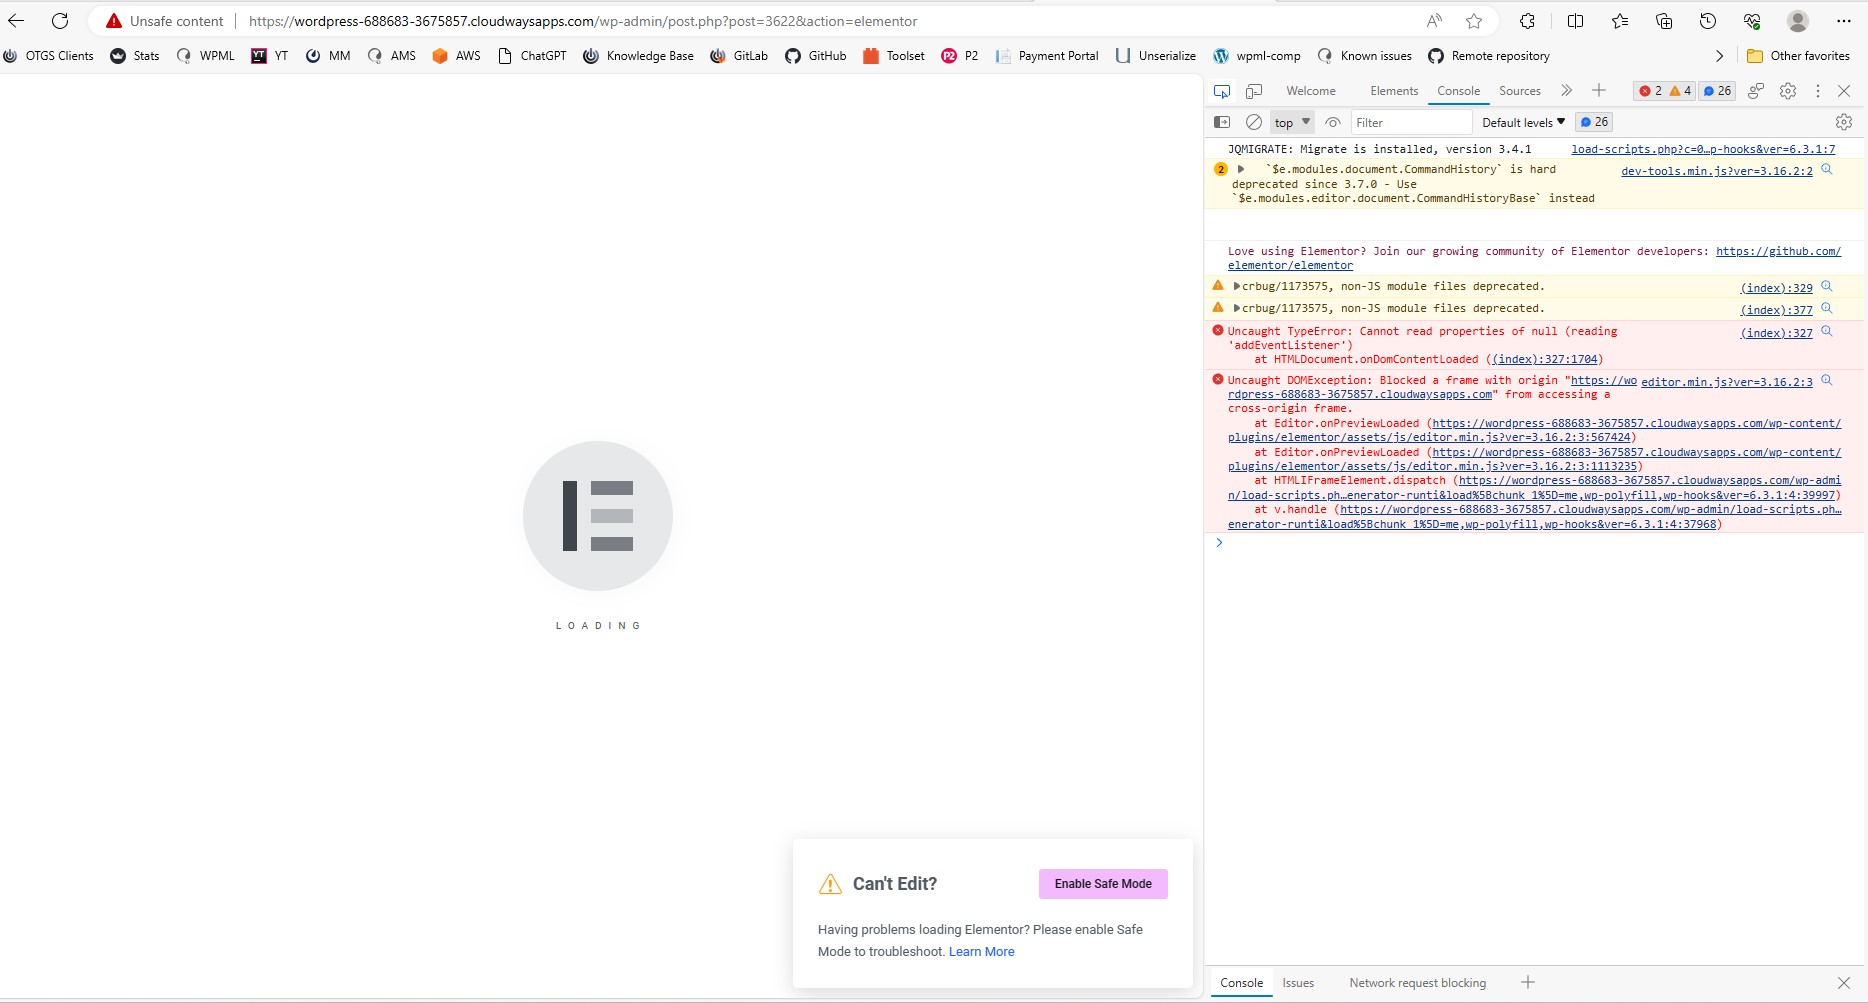Open Other favorites folder
Viewport: 1868px width, 1003px height.
coord(1798,56)
